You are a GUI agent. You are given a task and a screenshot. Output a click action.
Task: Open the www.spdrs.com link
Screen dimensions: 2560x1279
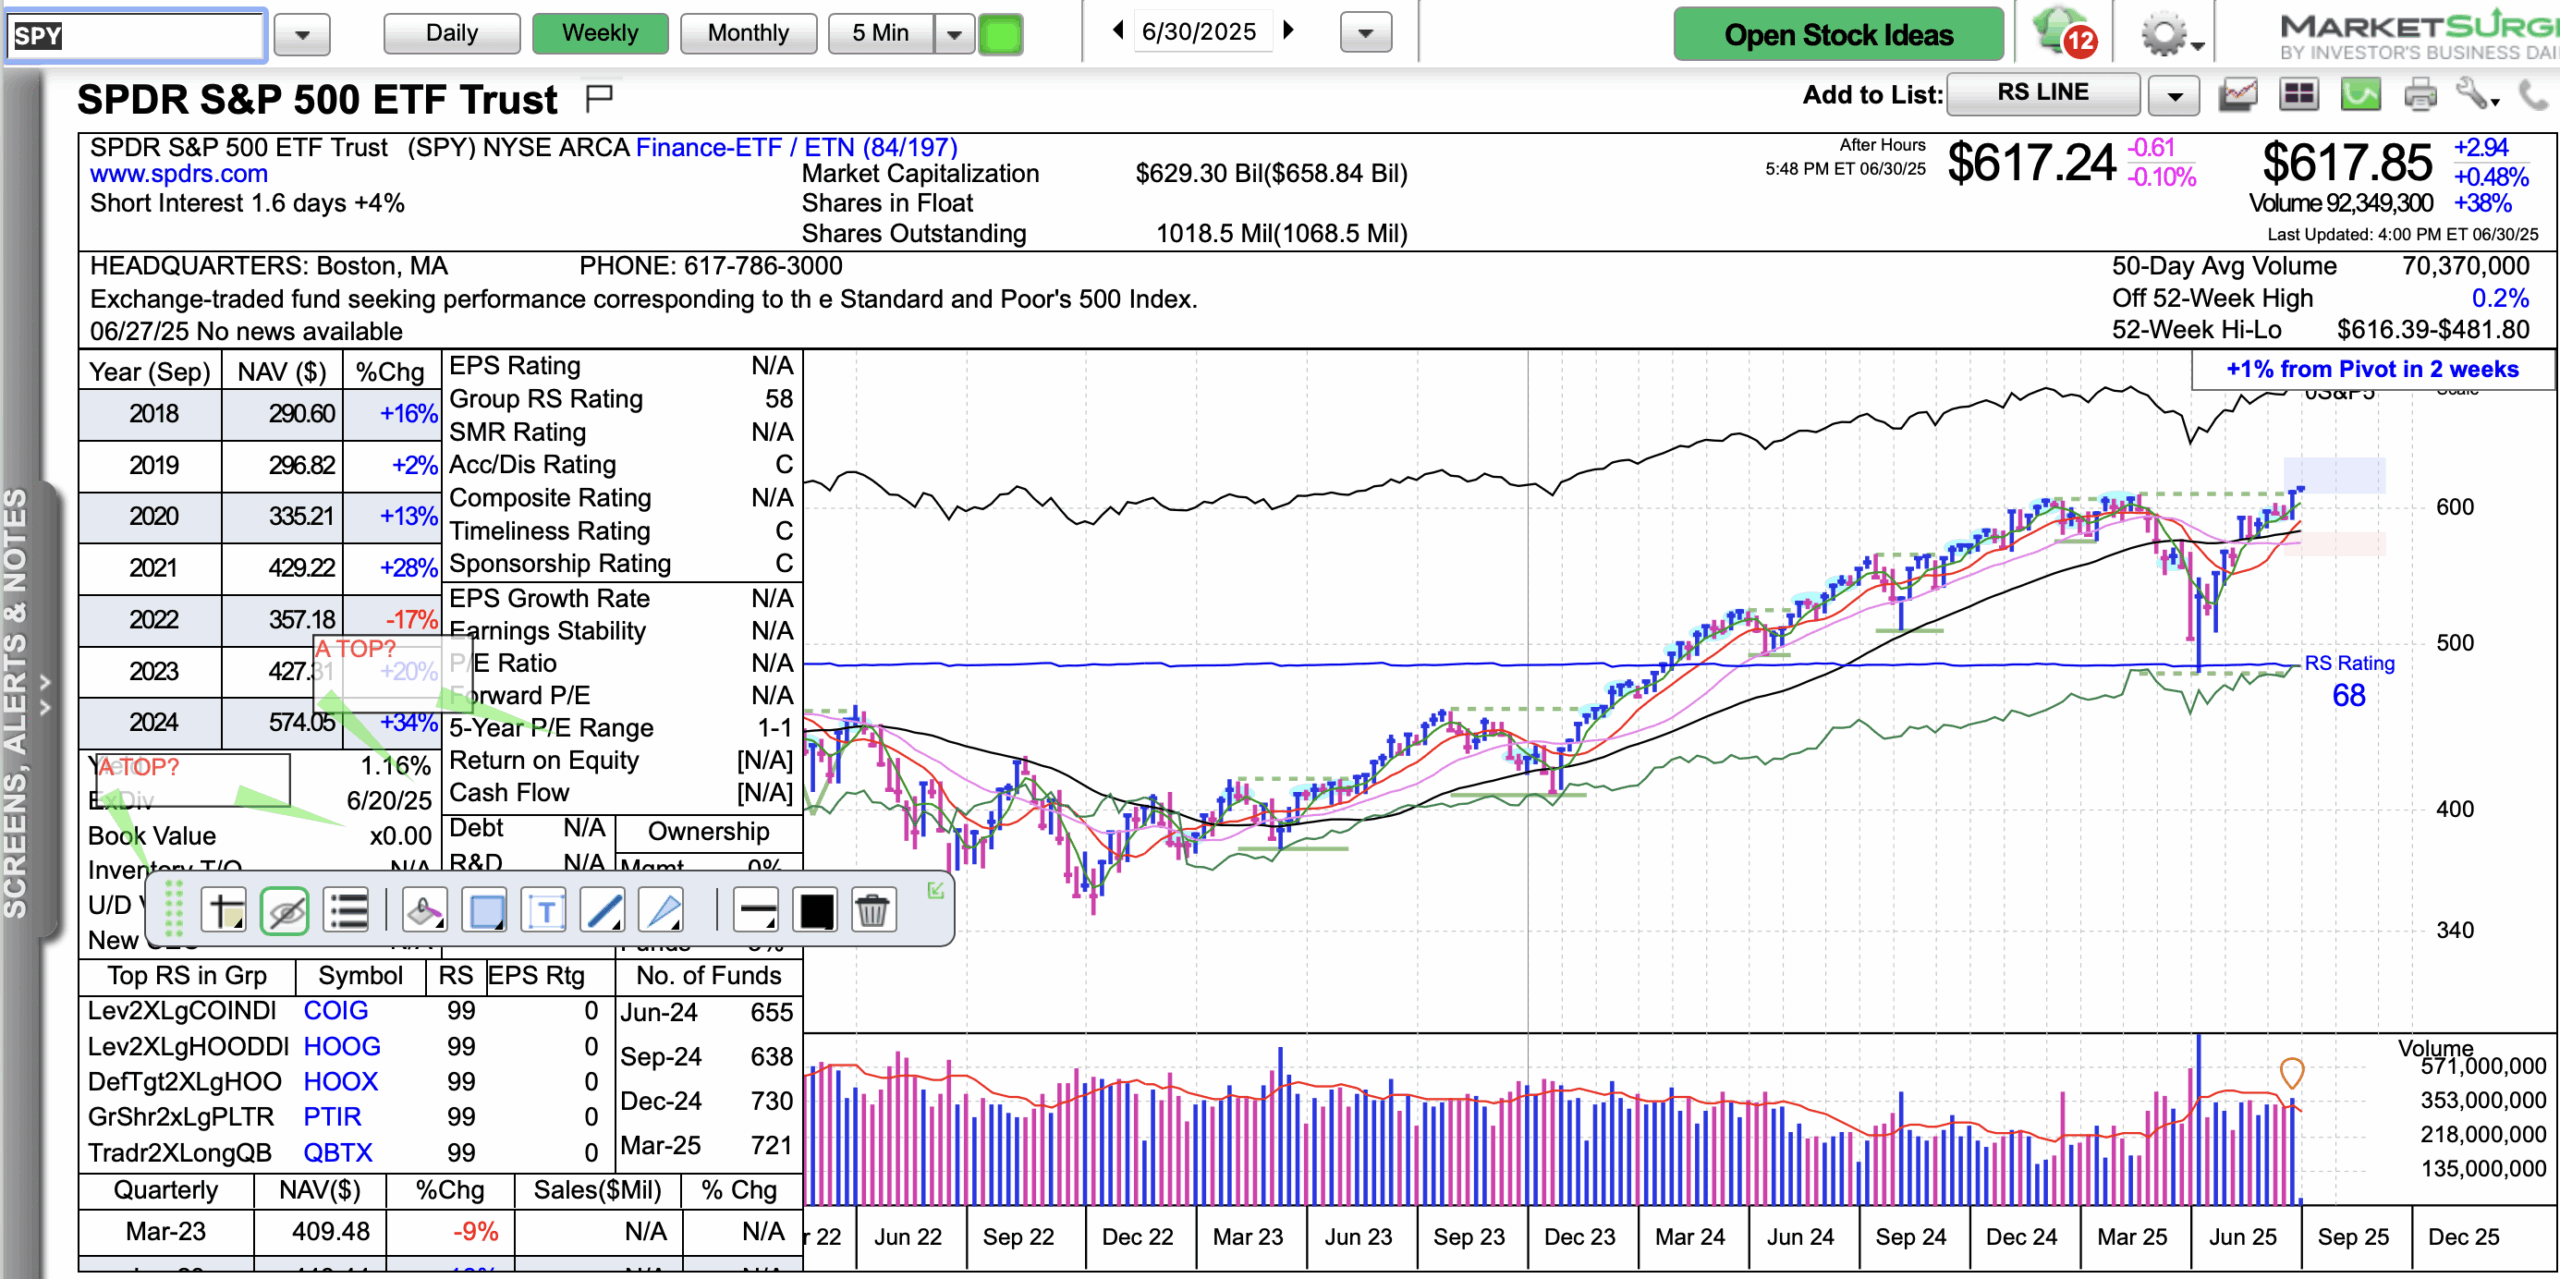pos(179,174)
